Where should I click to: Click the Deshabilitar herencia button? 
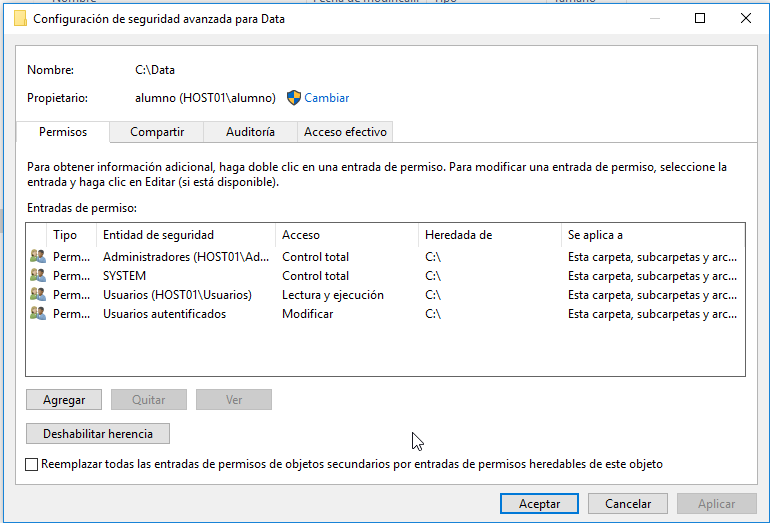click(97, 434)
